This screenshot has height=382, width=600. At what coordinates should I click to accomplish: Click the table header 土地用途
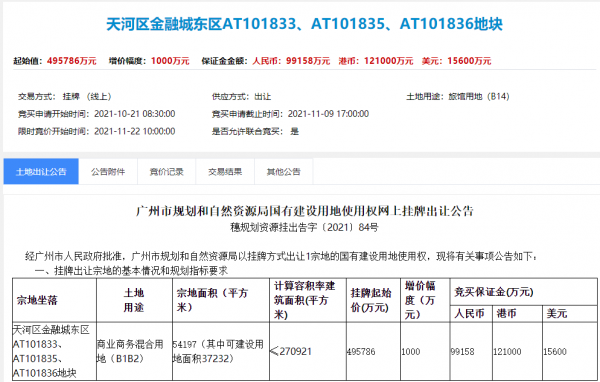point(134,300)
